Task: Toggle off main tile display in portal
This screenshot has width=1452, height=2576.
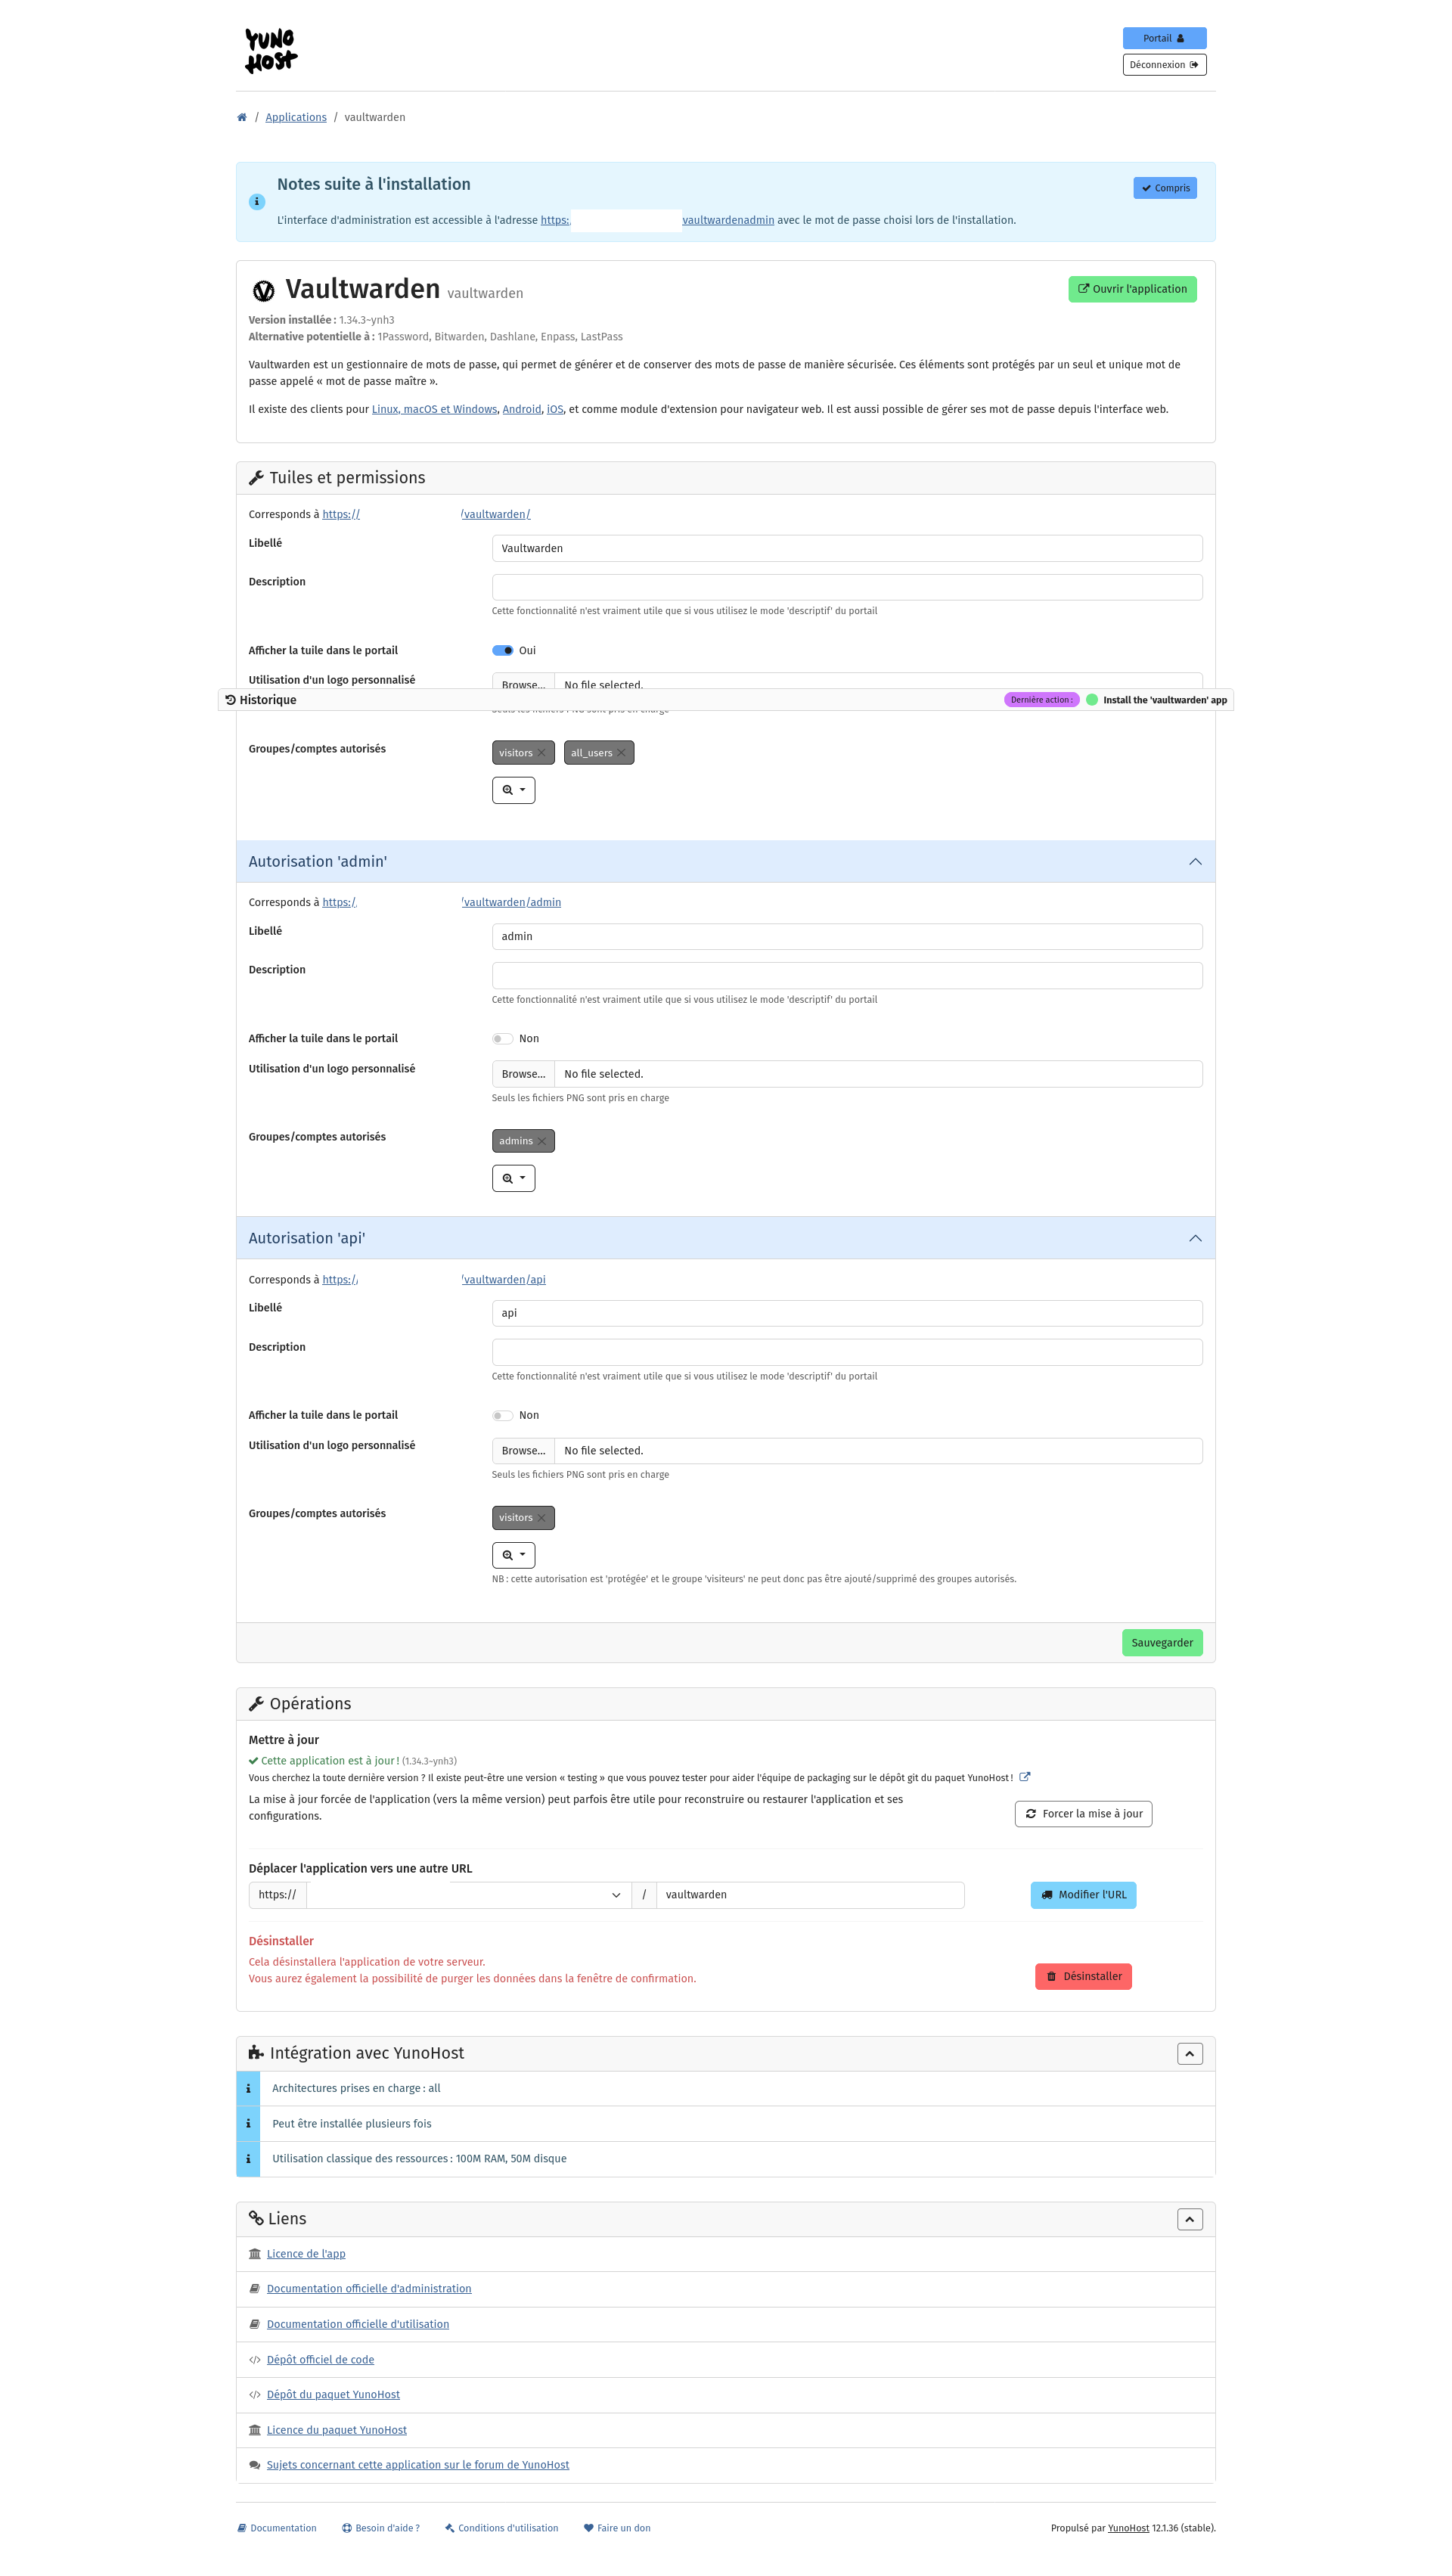Action: [502, 650]
